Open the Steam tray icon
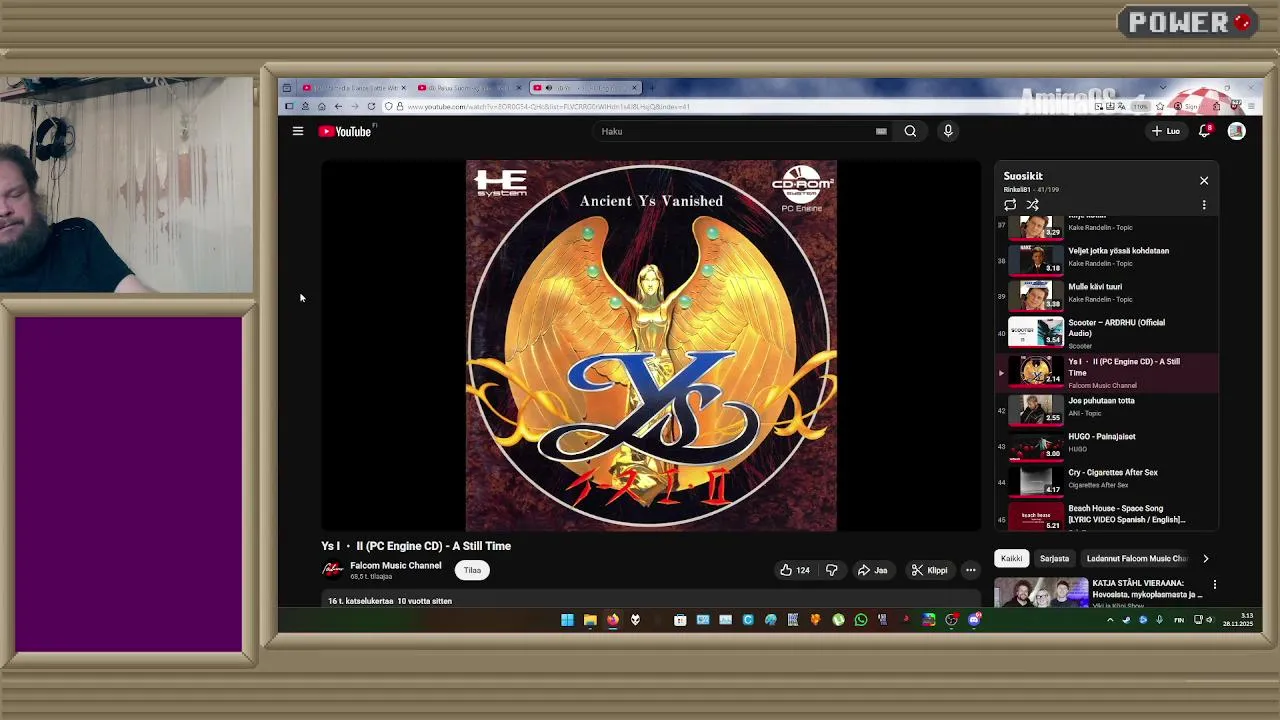 1126,620
